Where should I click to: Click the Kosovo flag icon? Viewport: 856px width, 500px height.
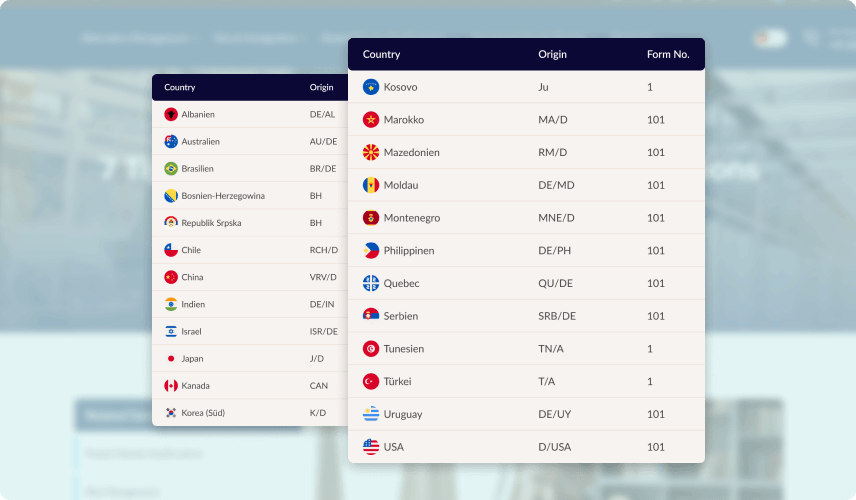(x=371, y=87)
